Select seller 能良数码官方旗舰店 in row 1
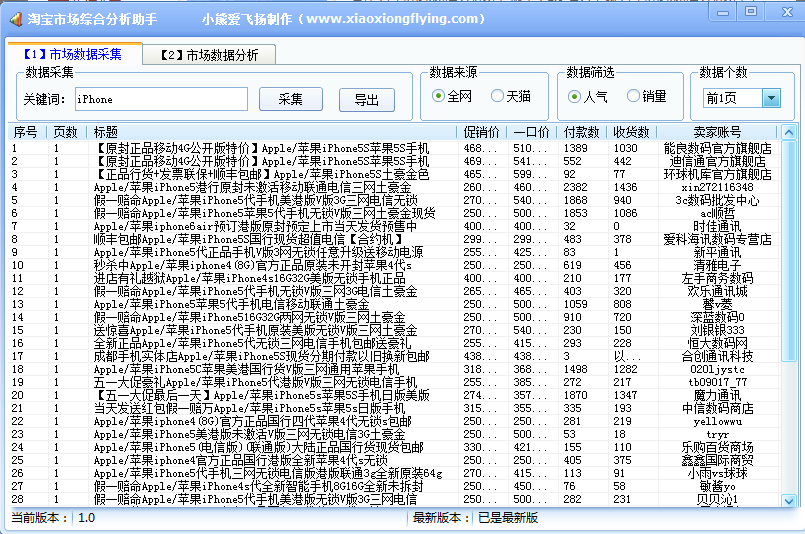Image resolution: width=805 pixels, height=534 pixels. (717, 148)
